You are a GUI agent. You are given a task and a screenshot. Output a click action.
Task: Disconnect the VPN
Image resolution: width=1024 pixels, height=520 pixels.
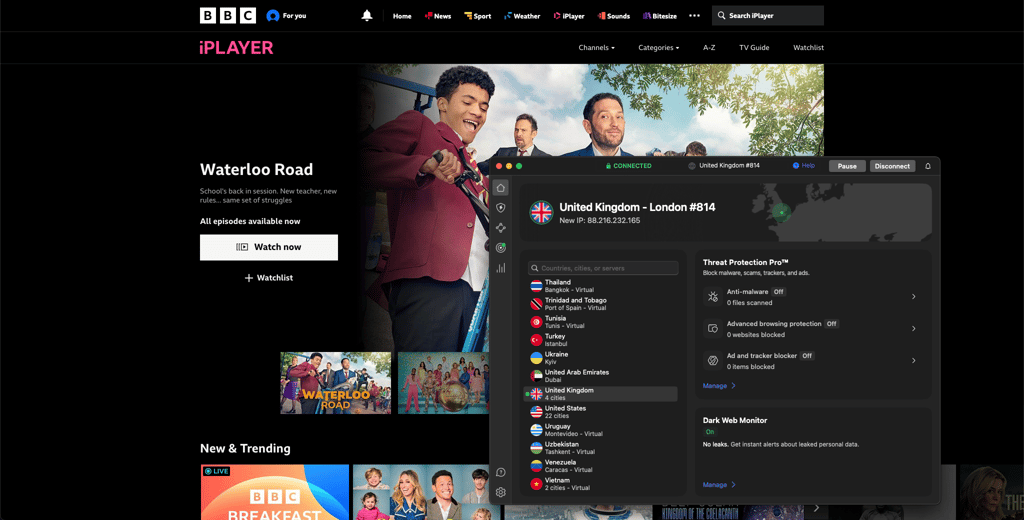click(892, 166)
